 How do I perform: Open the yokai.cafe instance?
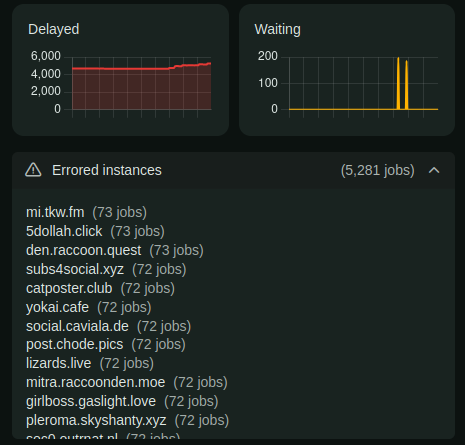tap(57, 307)
